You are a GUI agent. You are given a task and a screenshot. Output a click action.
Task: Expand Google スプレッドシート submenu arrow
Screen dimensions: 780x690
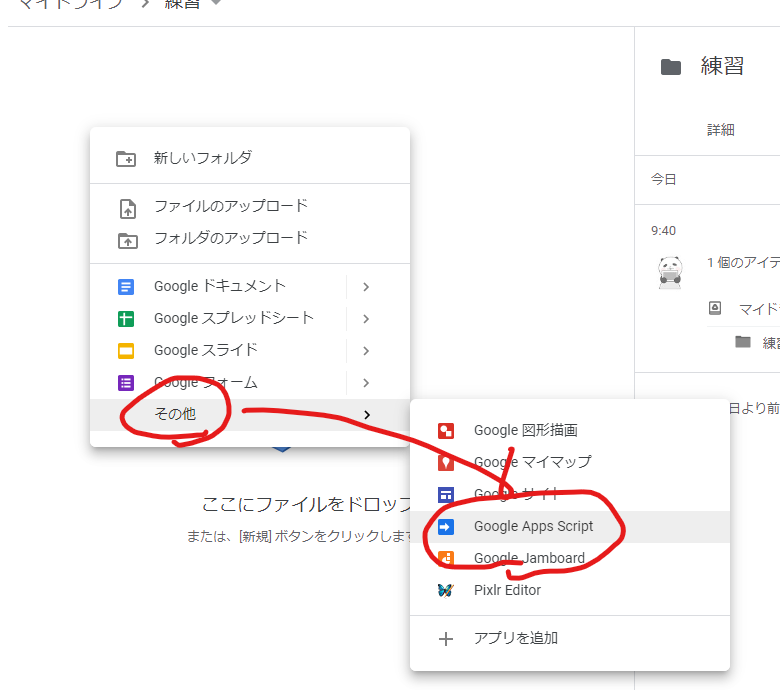[366, 319]
